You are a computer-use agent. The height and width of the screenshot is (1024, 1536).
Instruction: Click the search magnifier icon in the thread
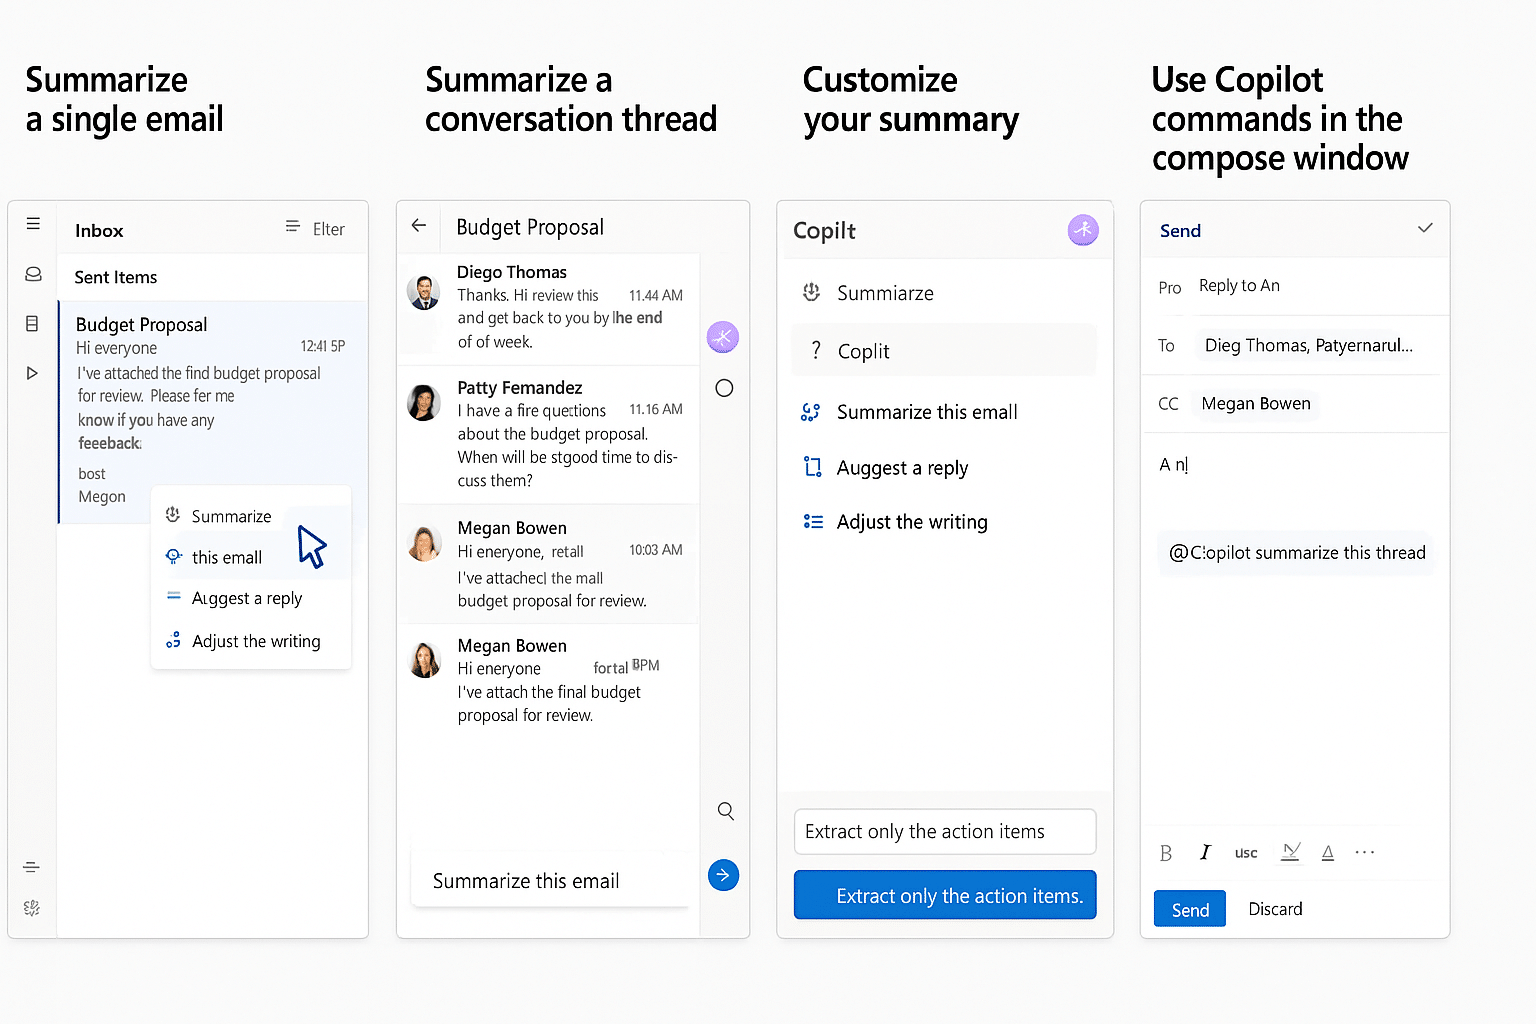pos(726,811)
